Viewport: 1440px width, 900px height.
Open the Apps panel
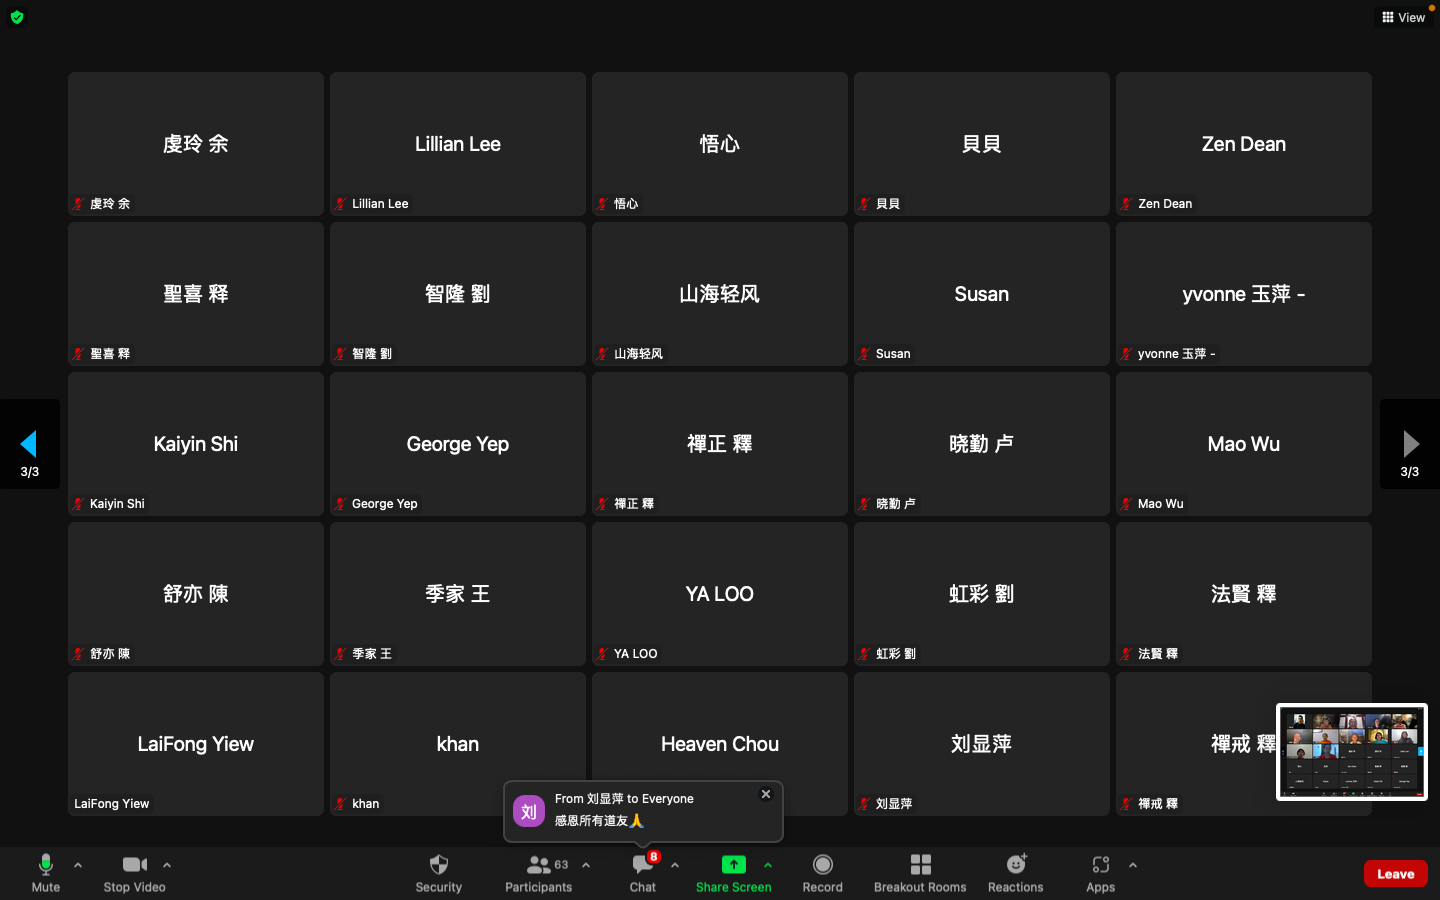tap(1100, 872)
